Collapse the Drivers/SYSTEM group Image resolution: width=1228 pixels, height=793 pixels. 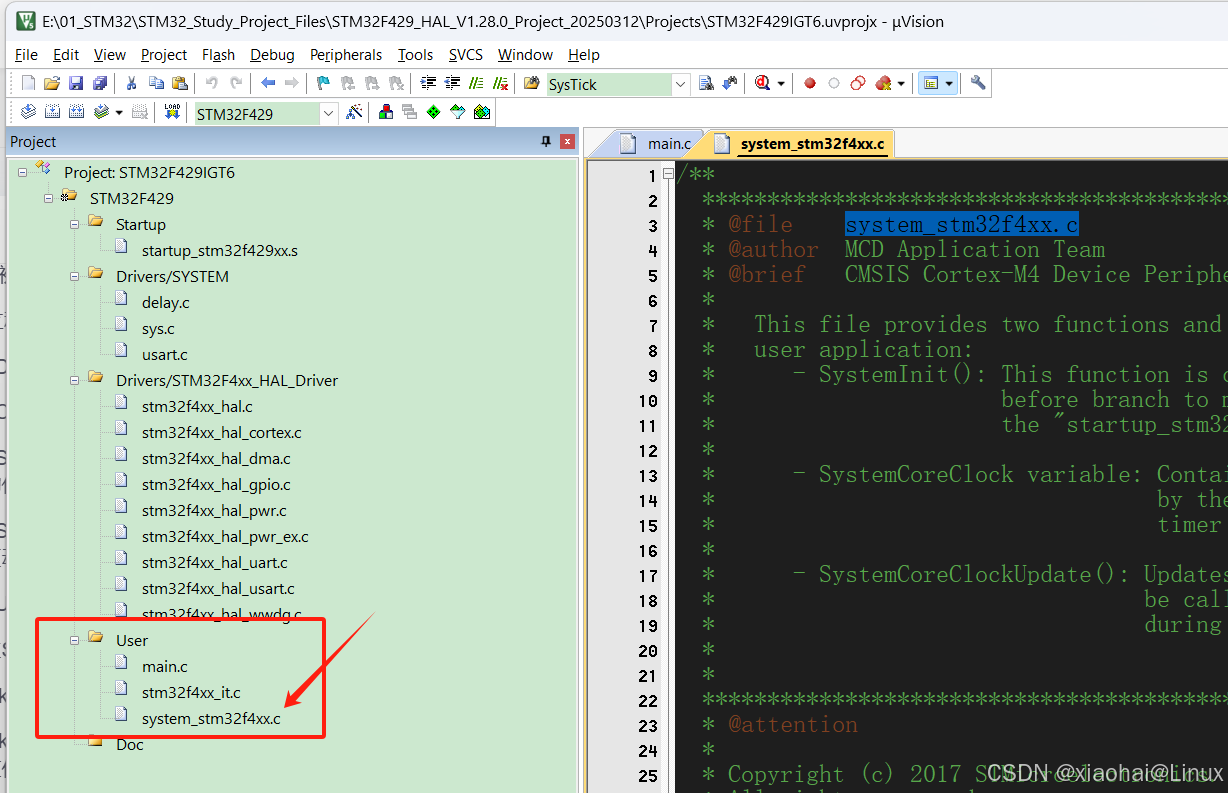point(74,276)
